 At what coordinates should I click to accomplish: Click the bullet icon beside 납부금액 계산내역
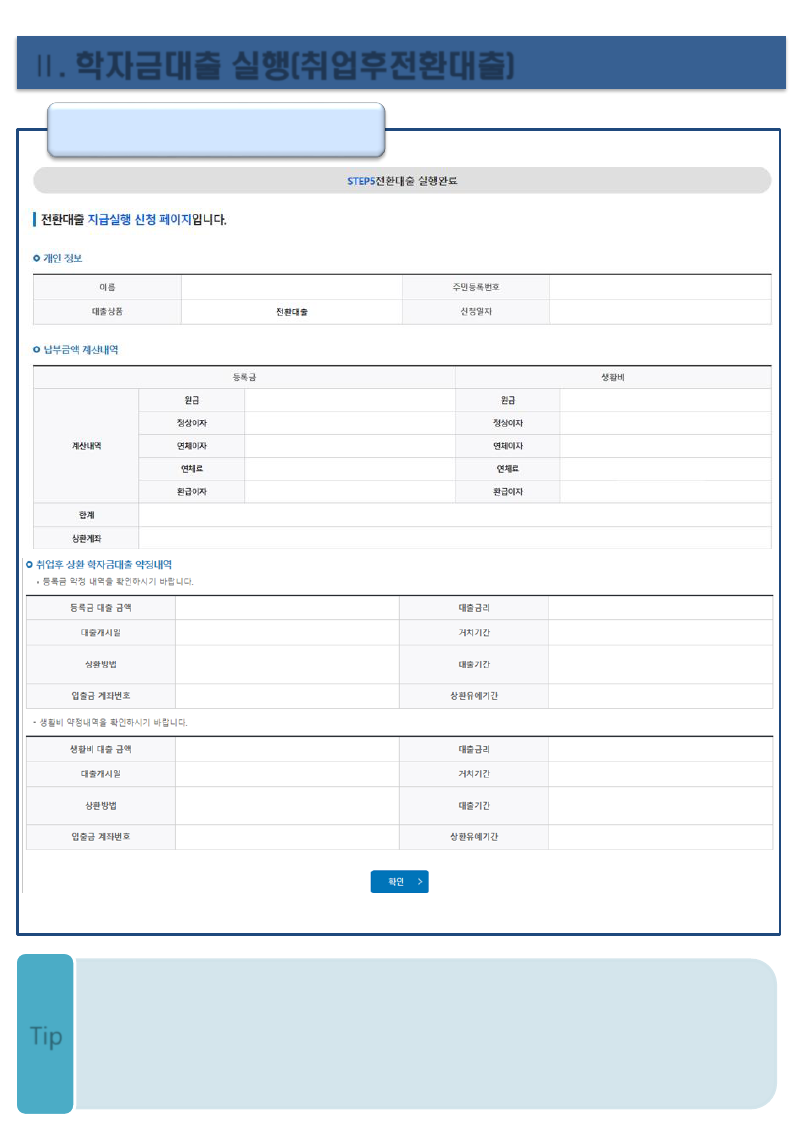[x=37, y=350]
